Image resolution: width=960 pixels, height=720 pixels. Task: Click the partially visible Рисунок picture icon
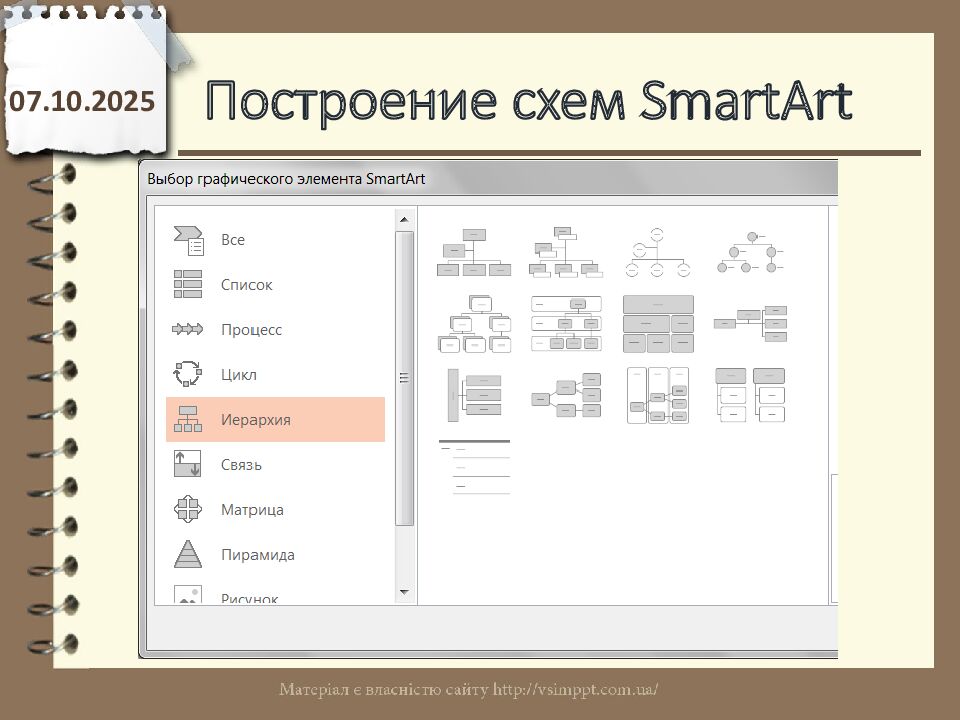[x=188, y=595]
